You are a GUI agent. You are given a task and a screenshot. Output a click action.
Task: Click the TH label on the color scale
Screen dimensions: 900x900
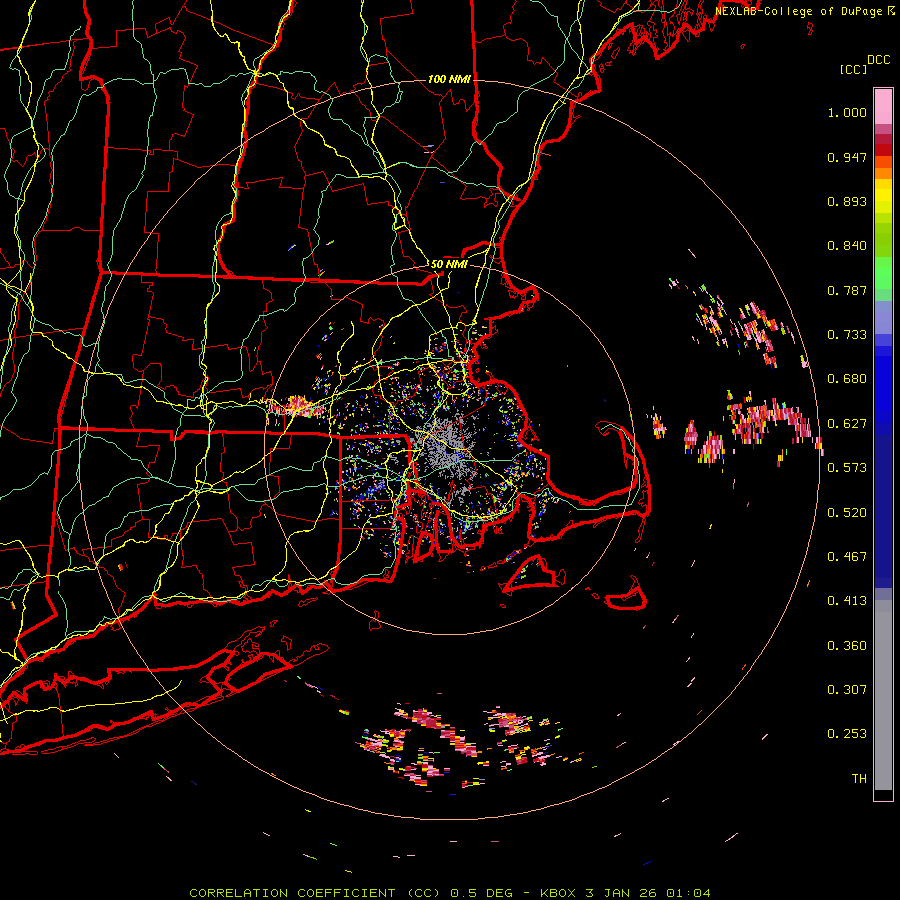pos(859,779)
